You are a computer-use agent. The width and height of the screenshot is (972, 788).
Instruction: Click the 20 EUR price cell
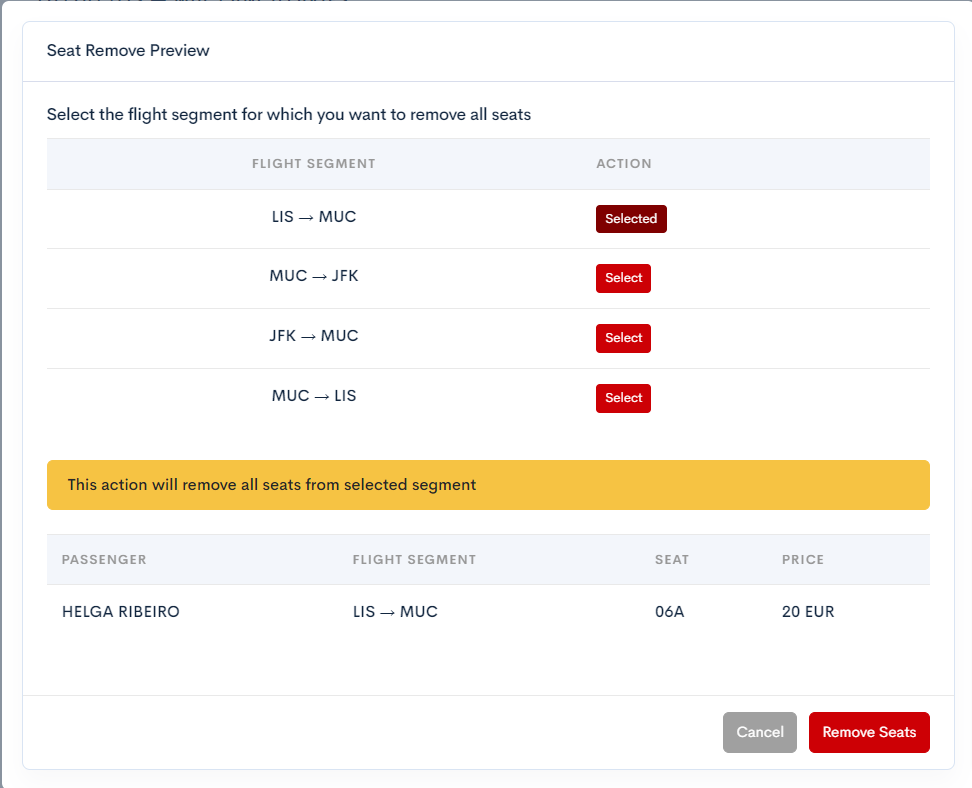pyautogui.click(x=808, y=612)
